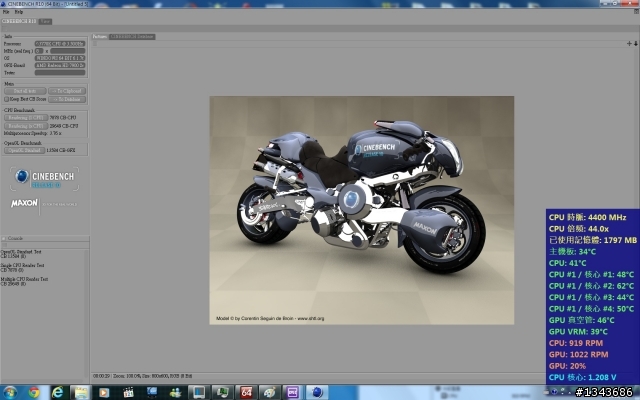Click the GPU VRM 39°C overlay line
This screenshot has height=400, width=640.
578,332
